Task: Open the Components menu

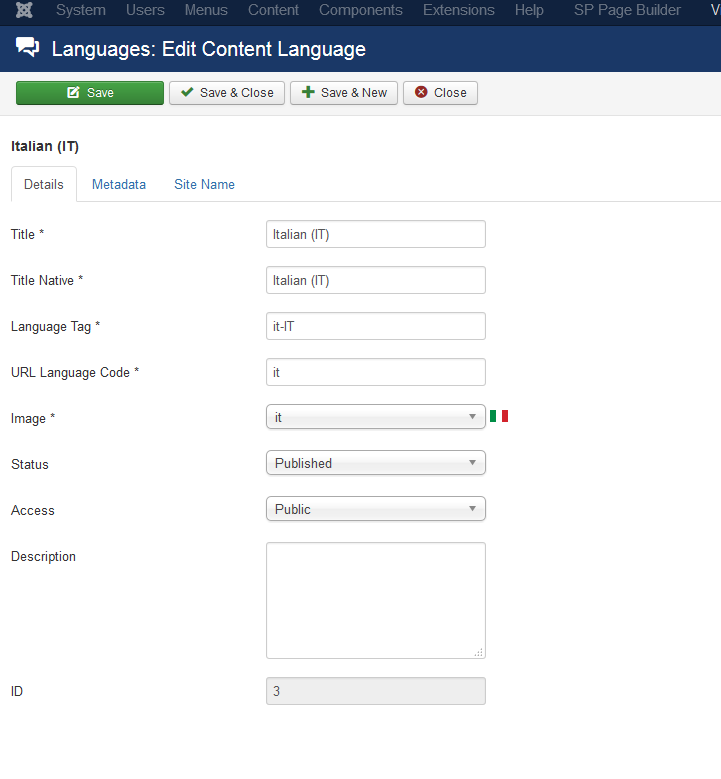Action: (x=361, y=10)
